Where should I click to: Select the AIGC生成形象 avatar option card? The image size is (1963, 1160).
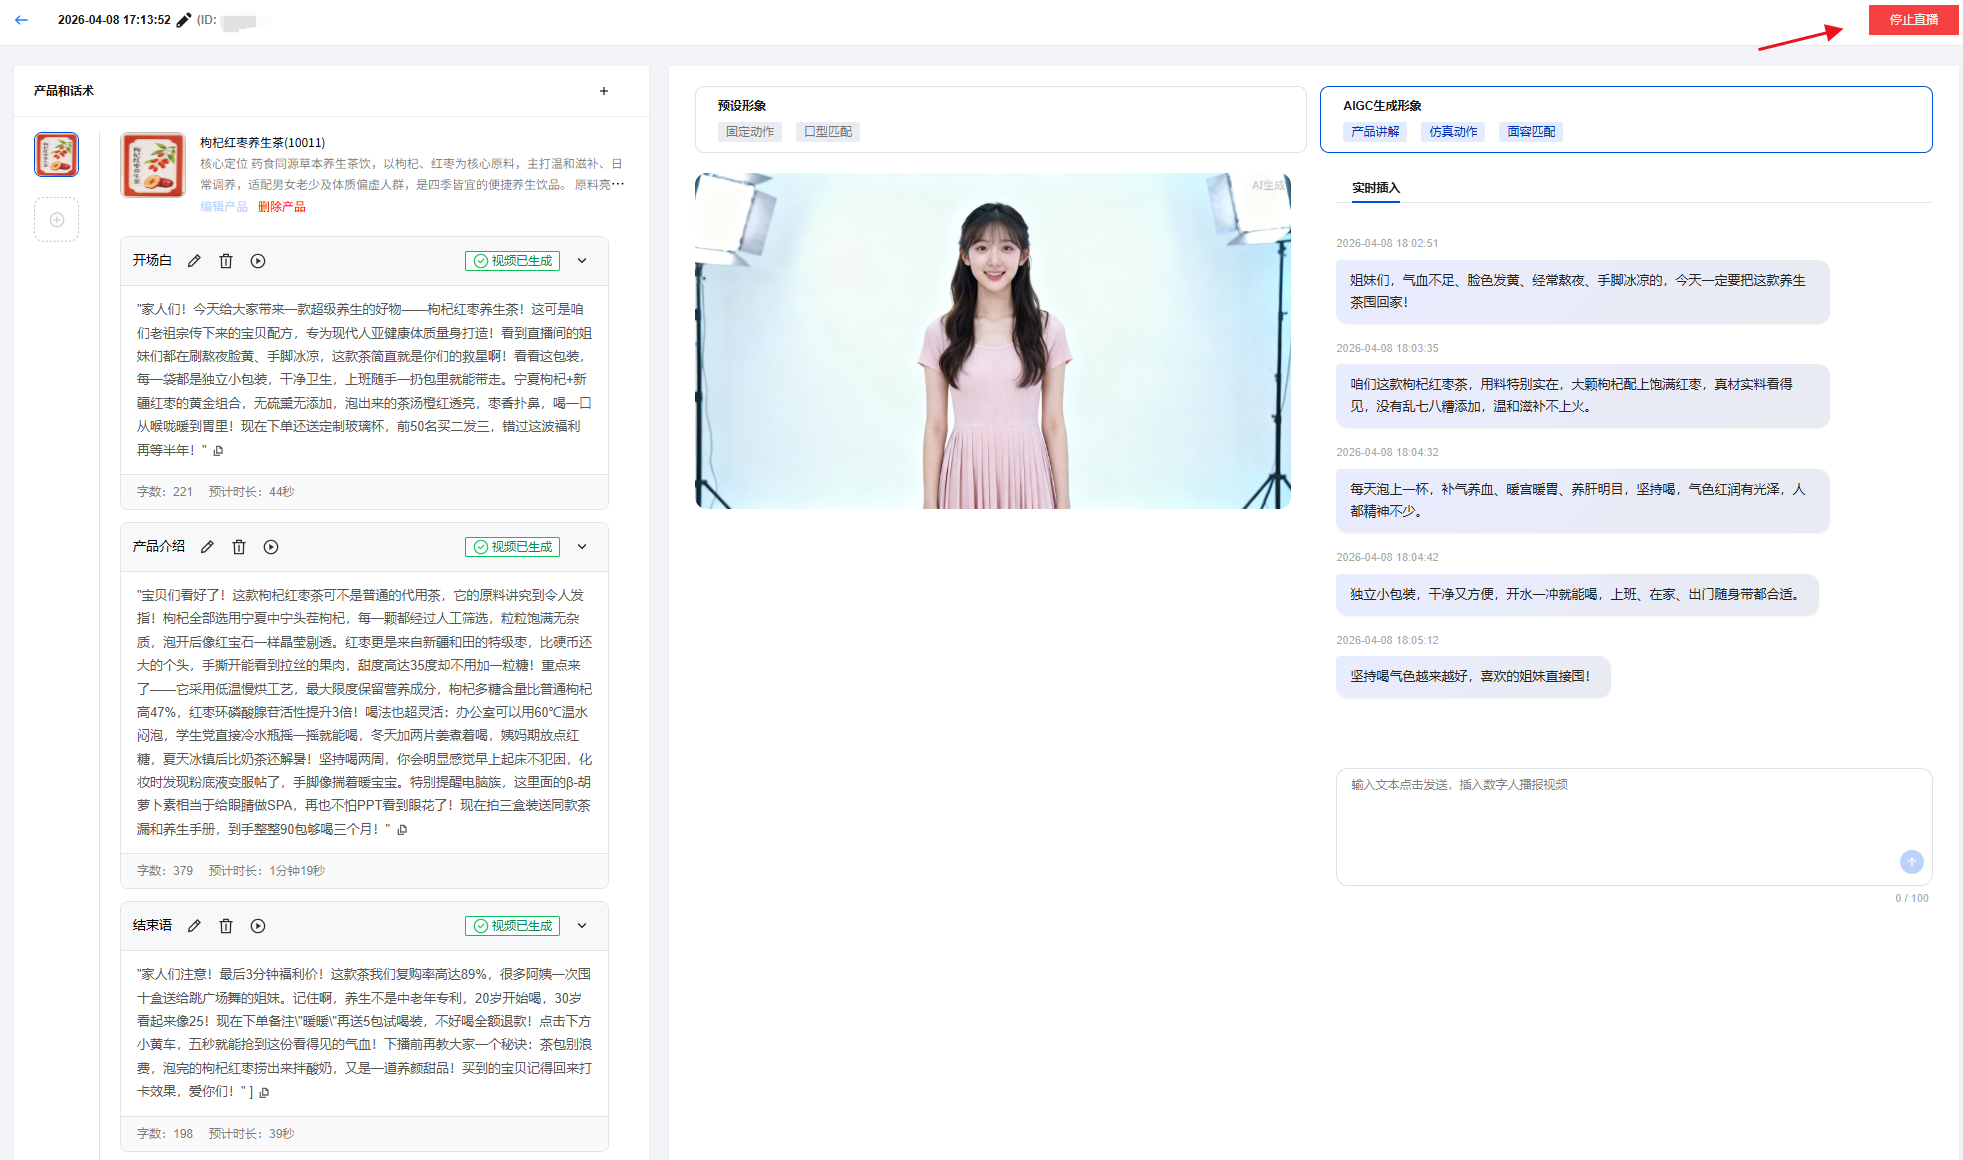1625,119
